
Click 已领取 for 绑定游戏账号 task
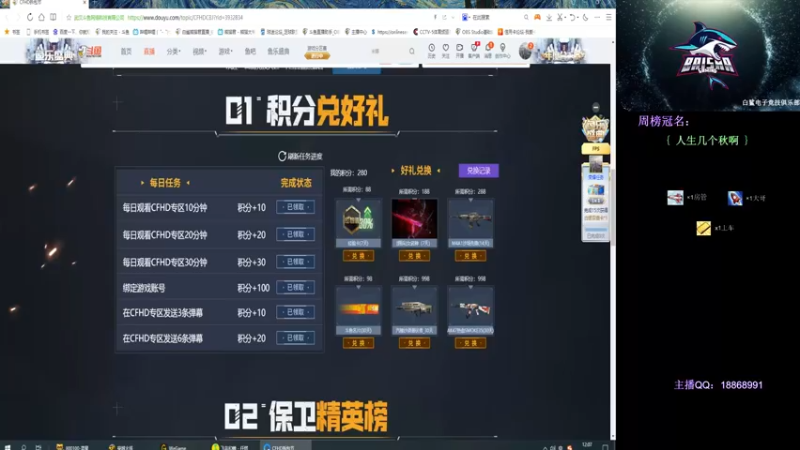click(x=295, y=288)
